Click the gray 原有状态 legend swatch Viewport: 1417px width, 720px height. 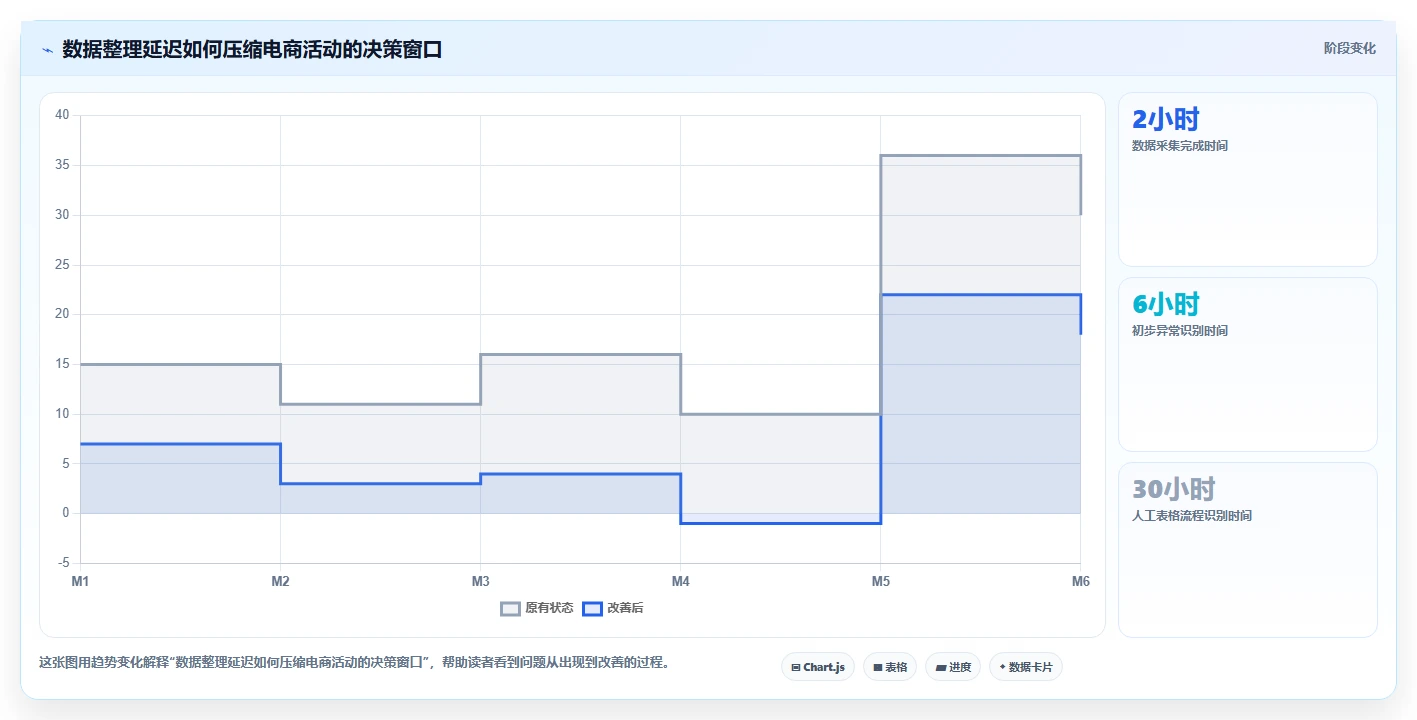point(511,608)
